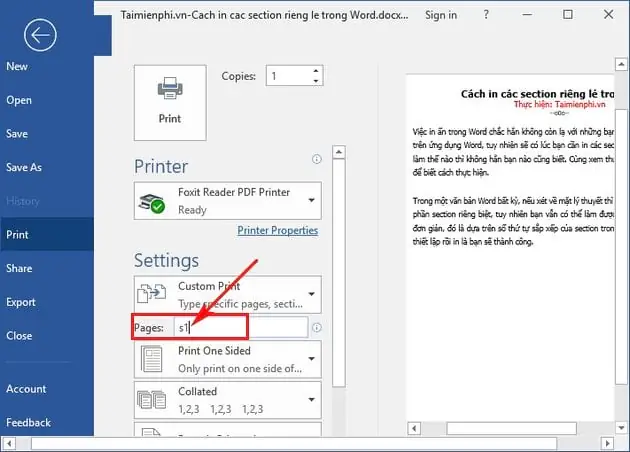Click the Print One Sided page icon
The height and width of the screenshot is (452, 630).
coord(151,359)
